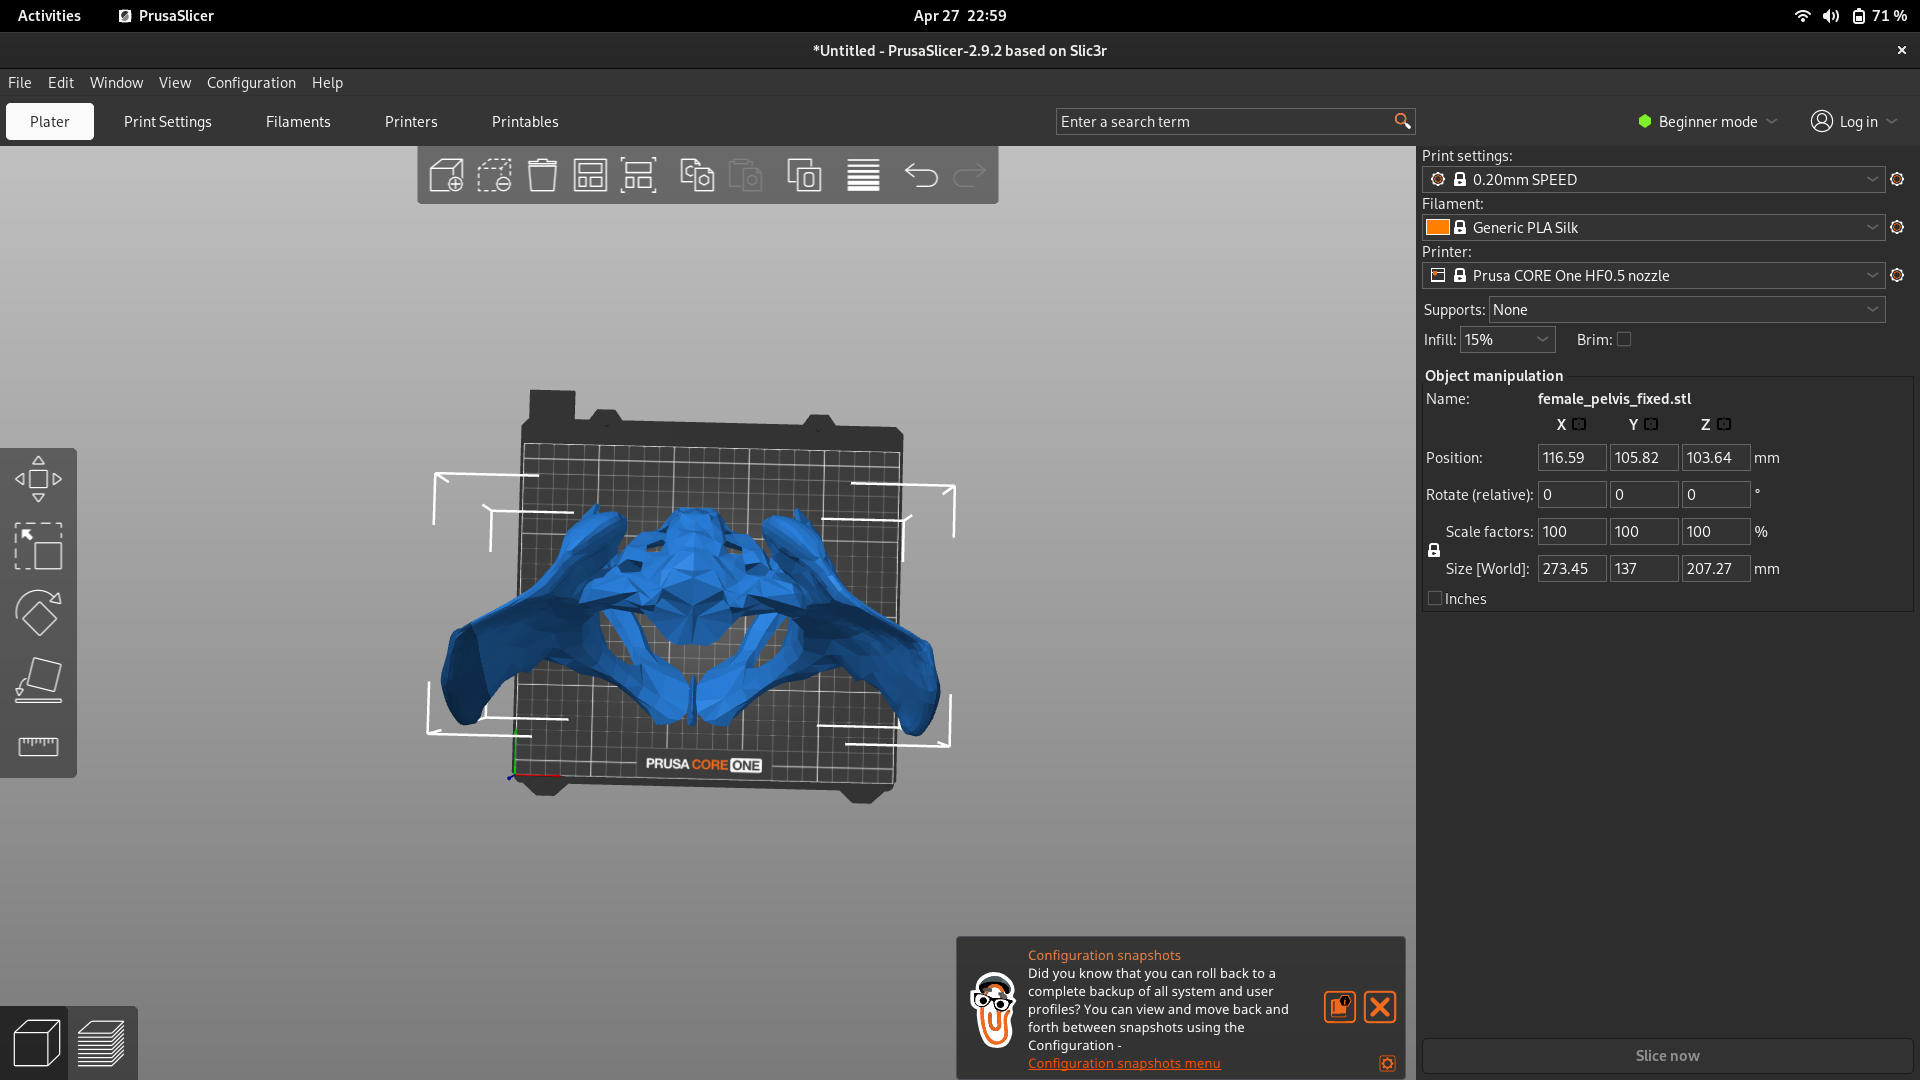Switch to the Filaments tab
Image resolution: width=1920 pixels, height=1080 pixels.
pyautogui.click(x=298, y=121)
